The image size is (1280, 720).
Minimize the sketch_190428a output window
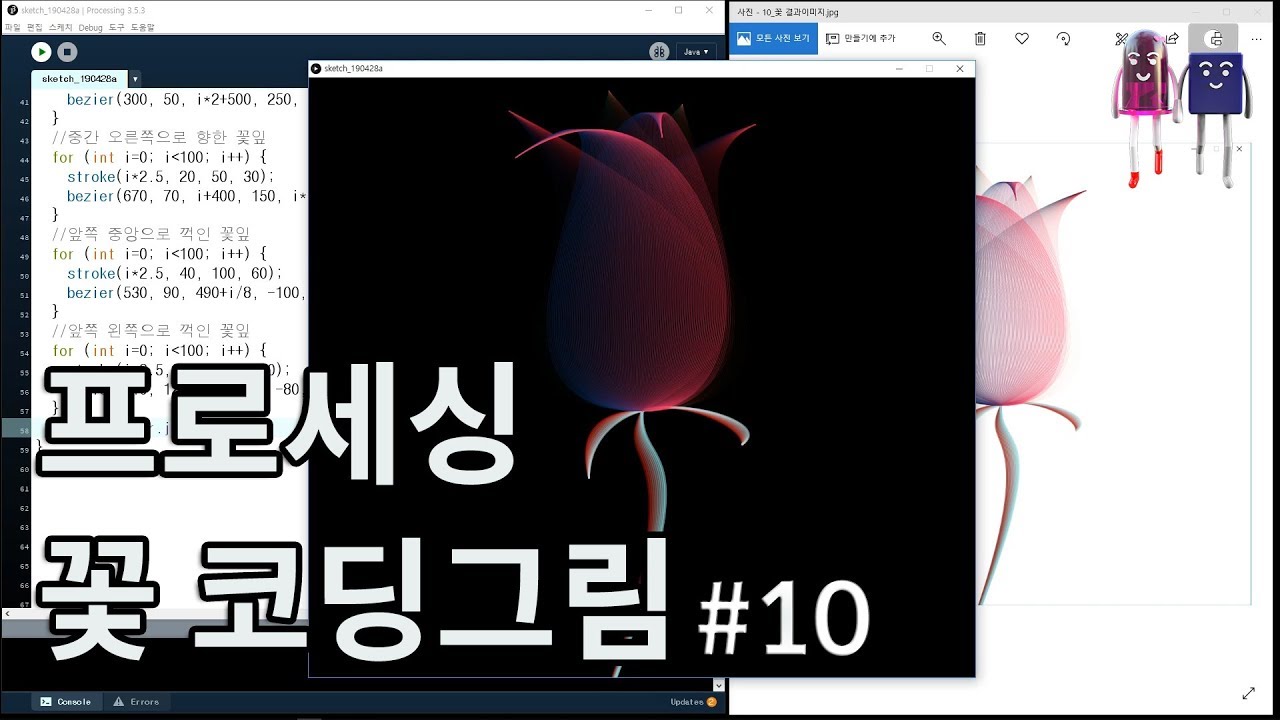coord(899,69)
